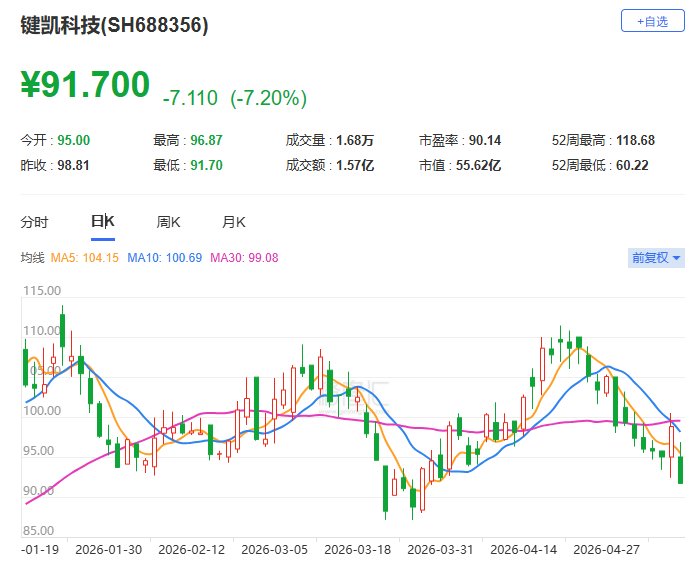Click the current price ¥91.700
The width and height of the screenshot is (692, 564).
[x=85, y=84]
